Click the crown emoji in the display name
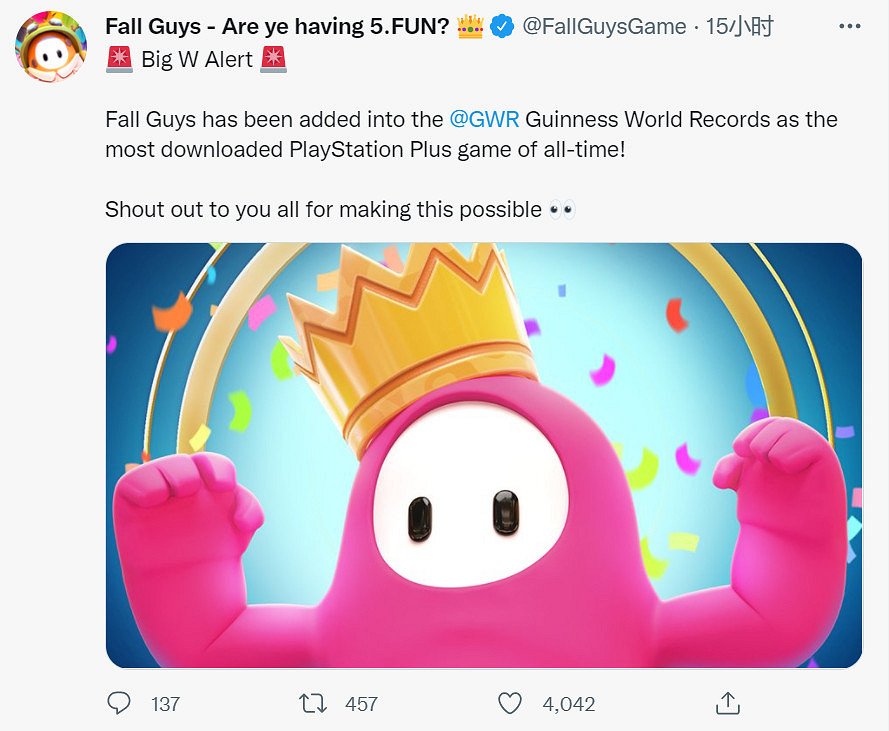This screenshot has width=889, height=731. (470, 27)
